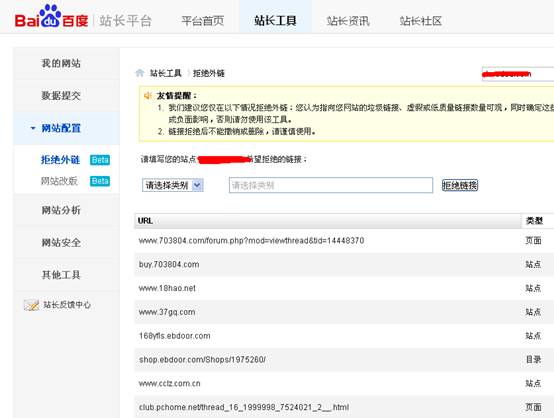Click 页面 type for 703804 forum row
The image size is (554, 418).
(533, 241)
